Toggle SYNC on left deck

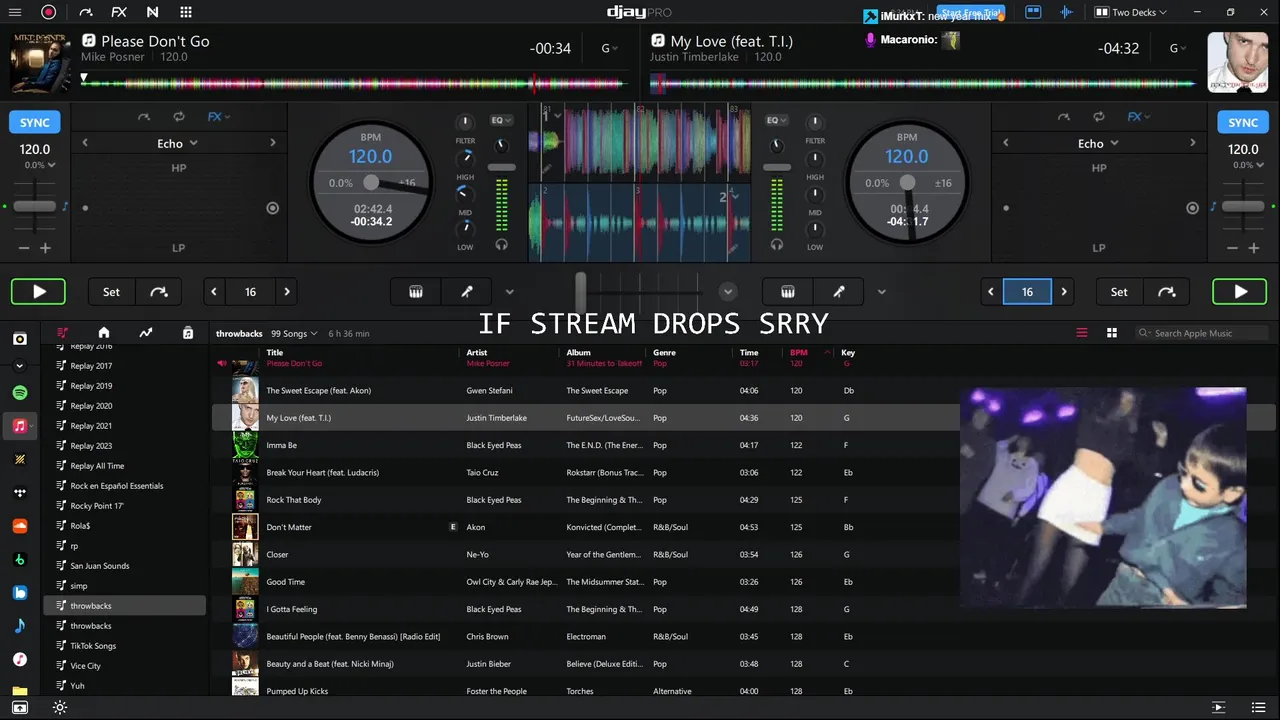[35, 122]
